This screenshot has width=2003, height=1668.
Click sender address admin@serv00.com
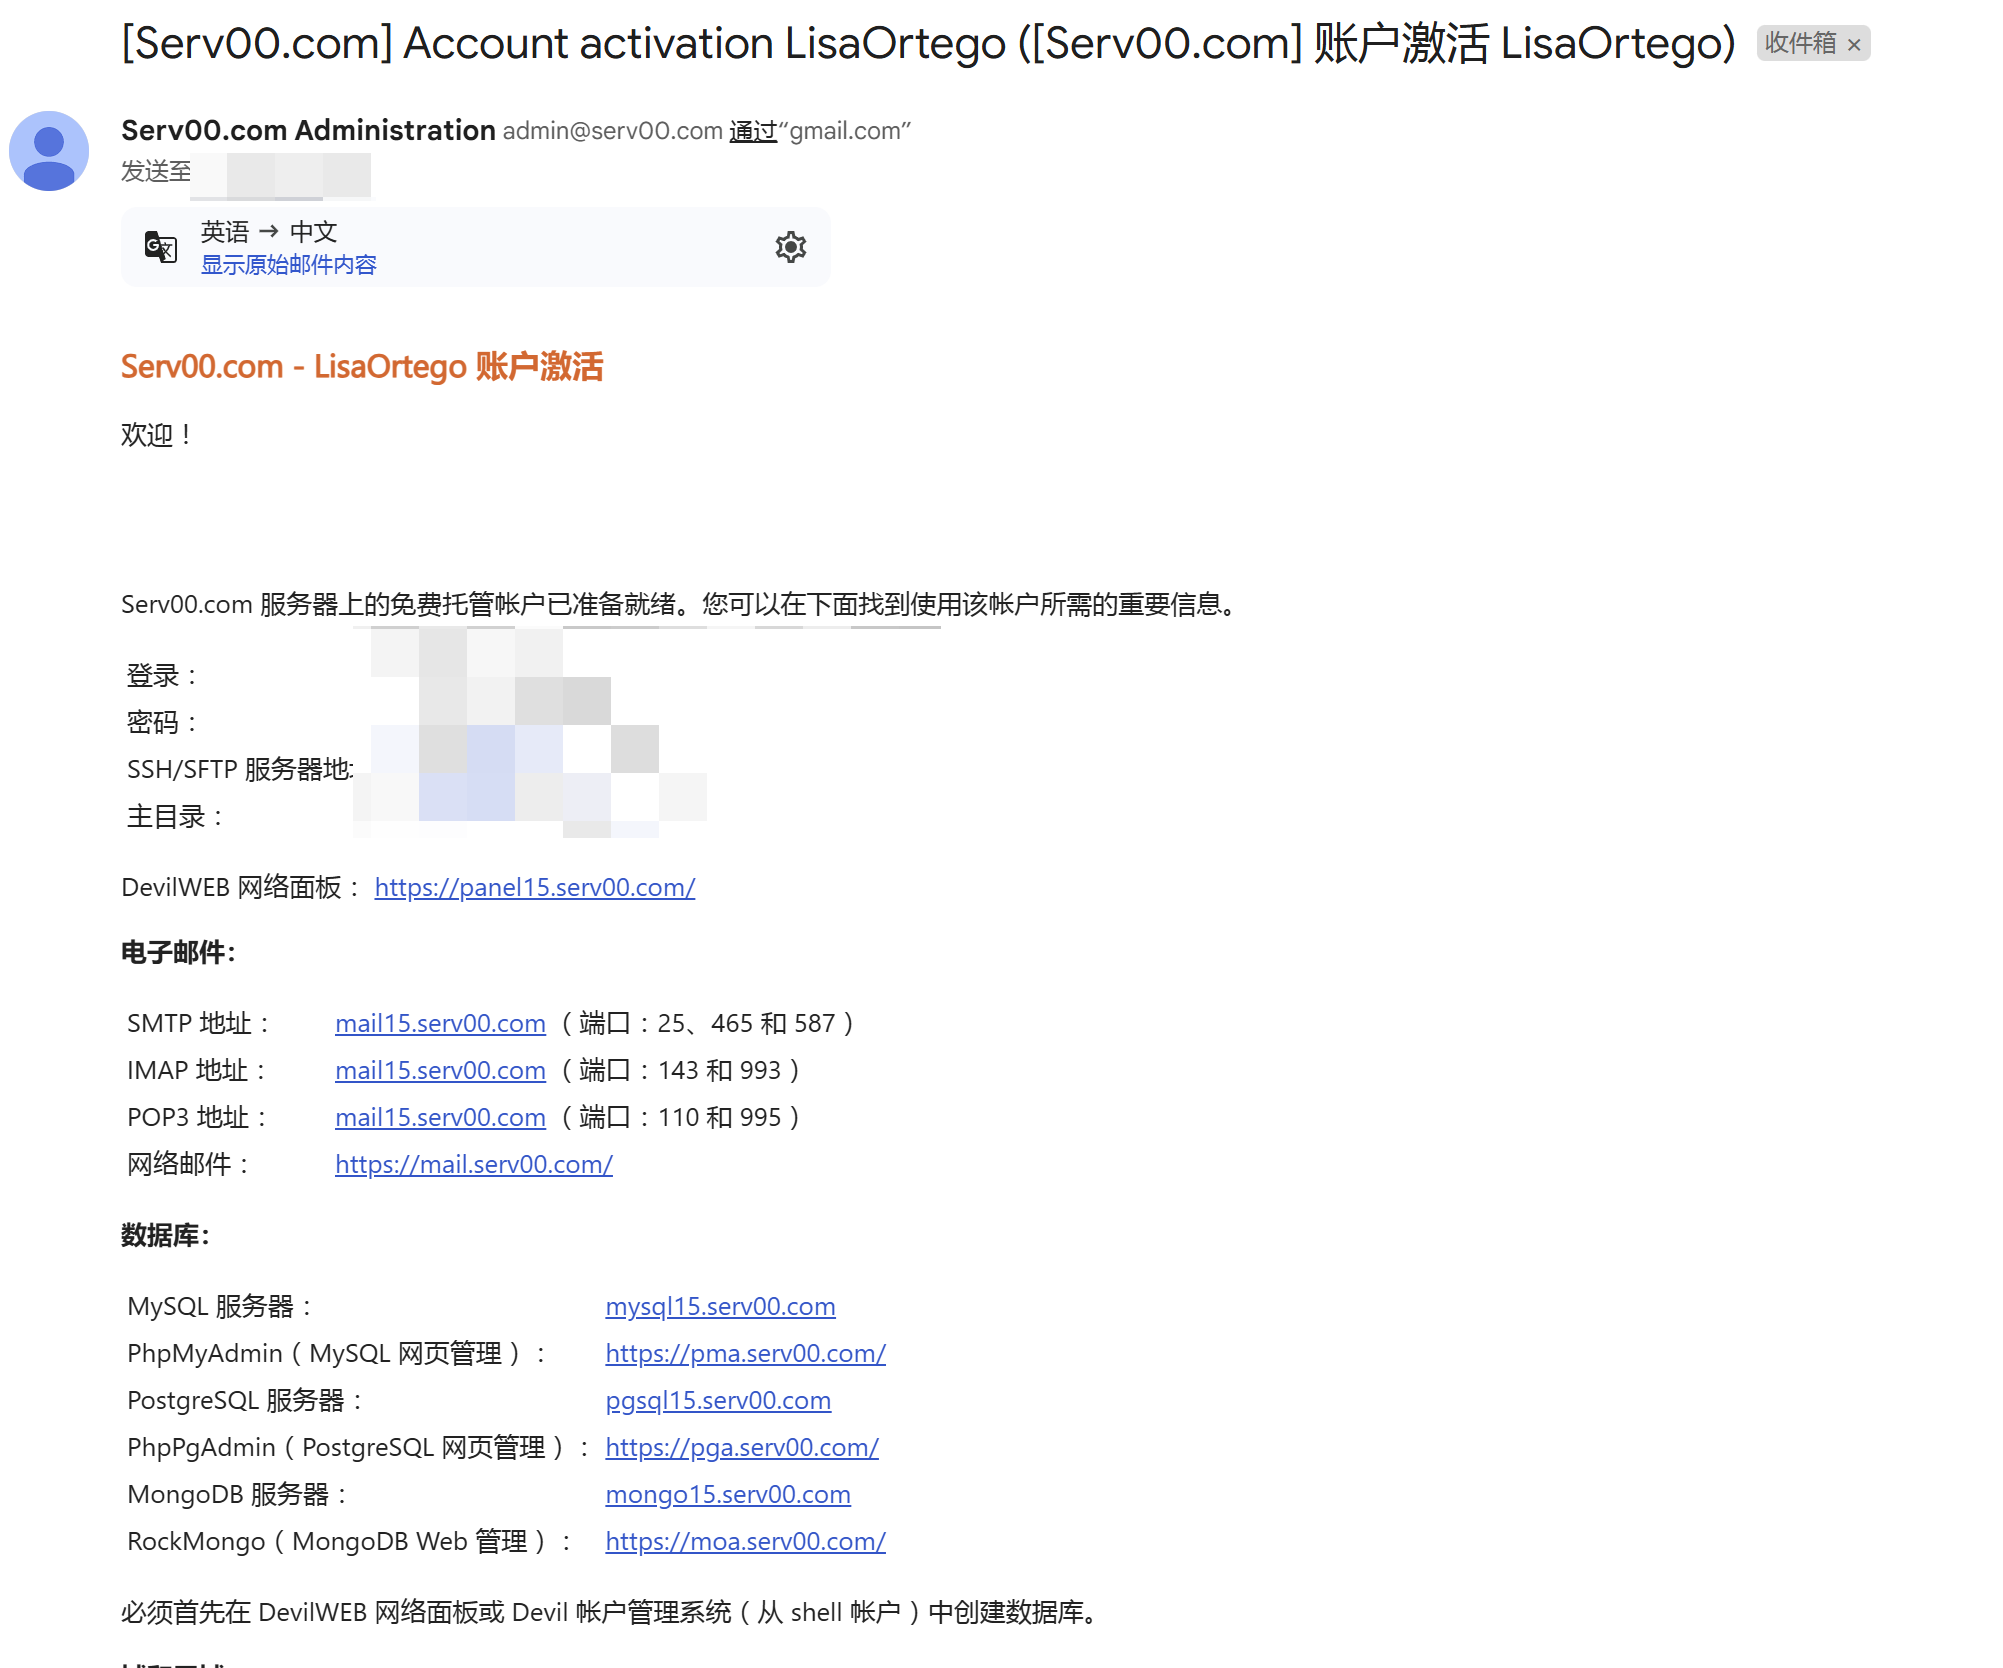pyautogui.click(x=612, y=131)
